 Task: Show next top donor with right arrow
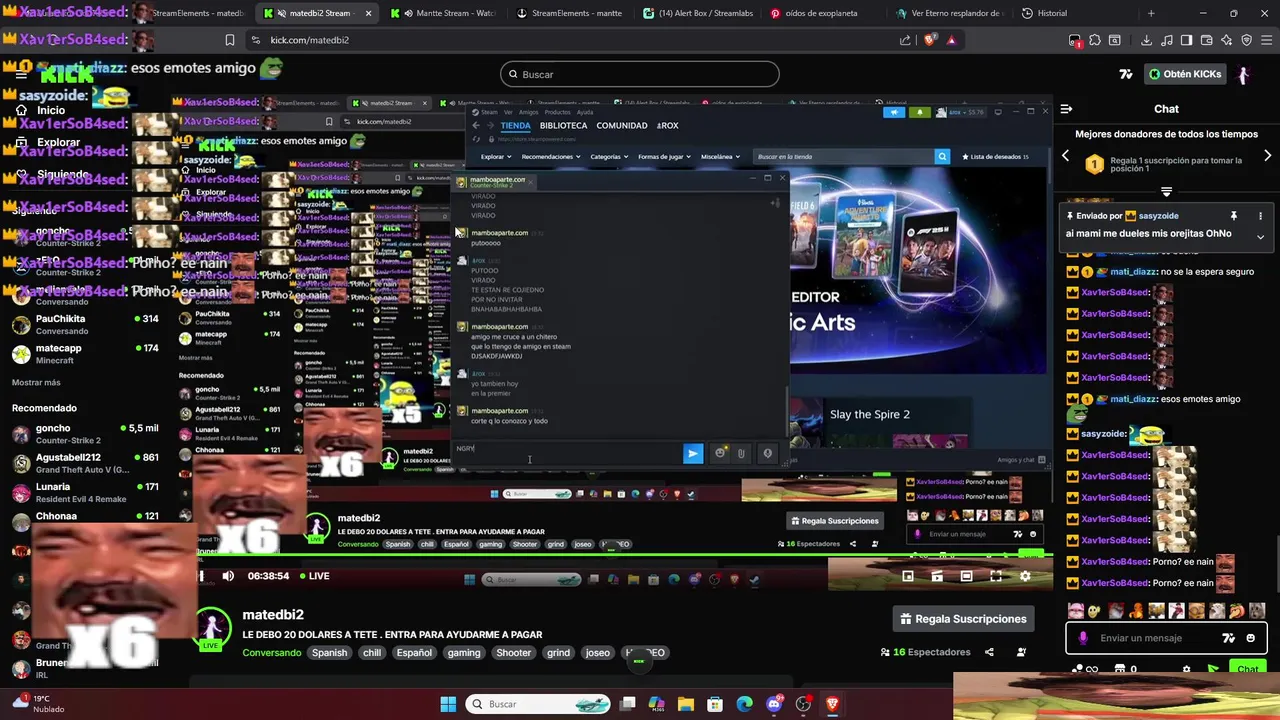click(1268, 155)
